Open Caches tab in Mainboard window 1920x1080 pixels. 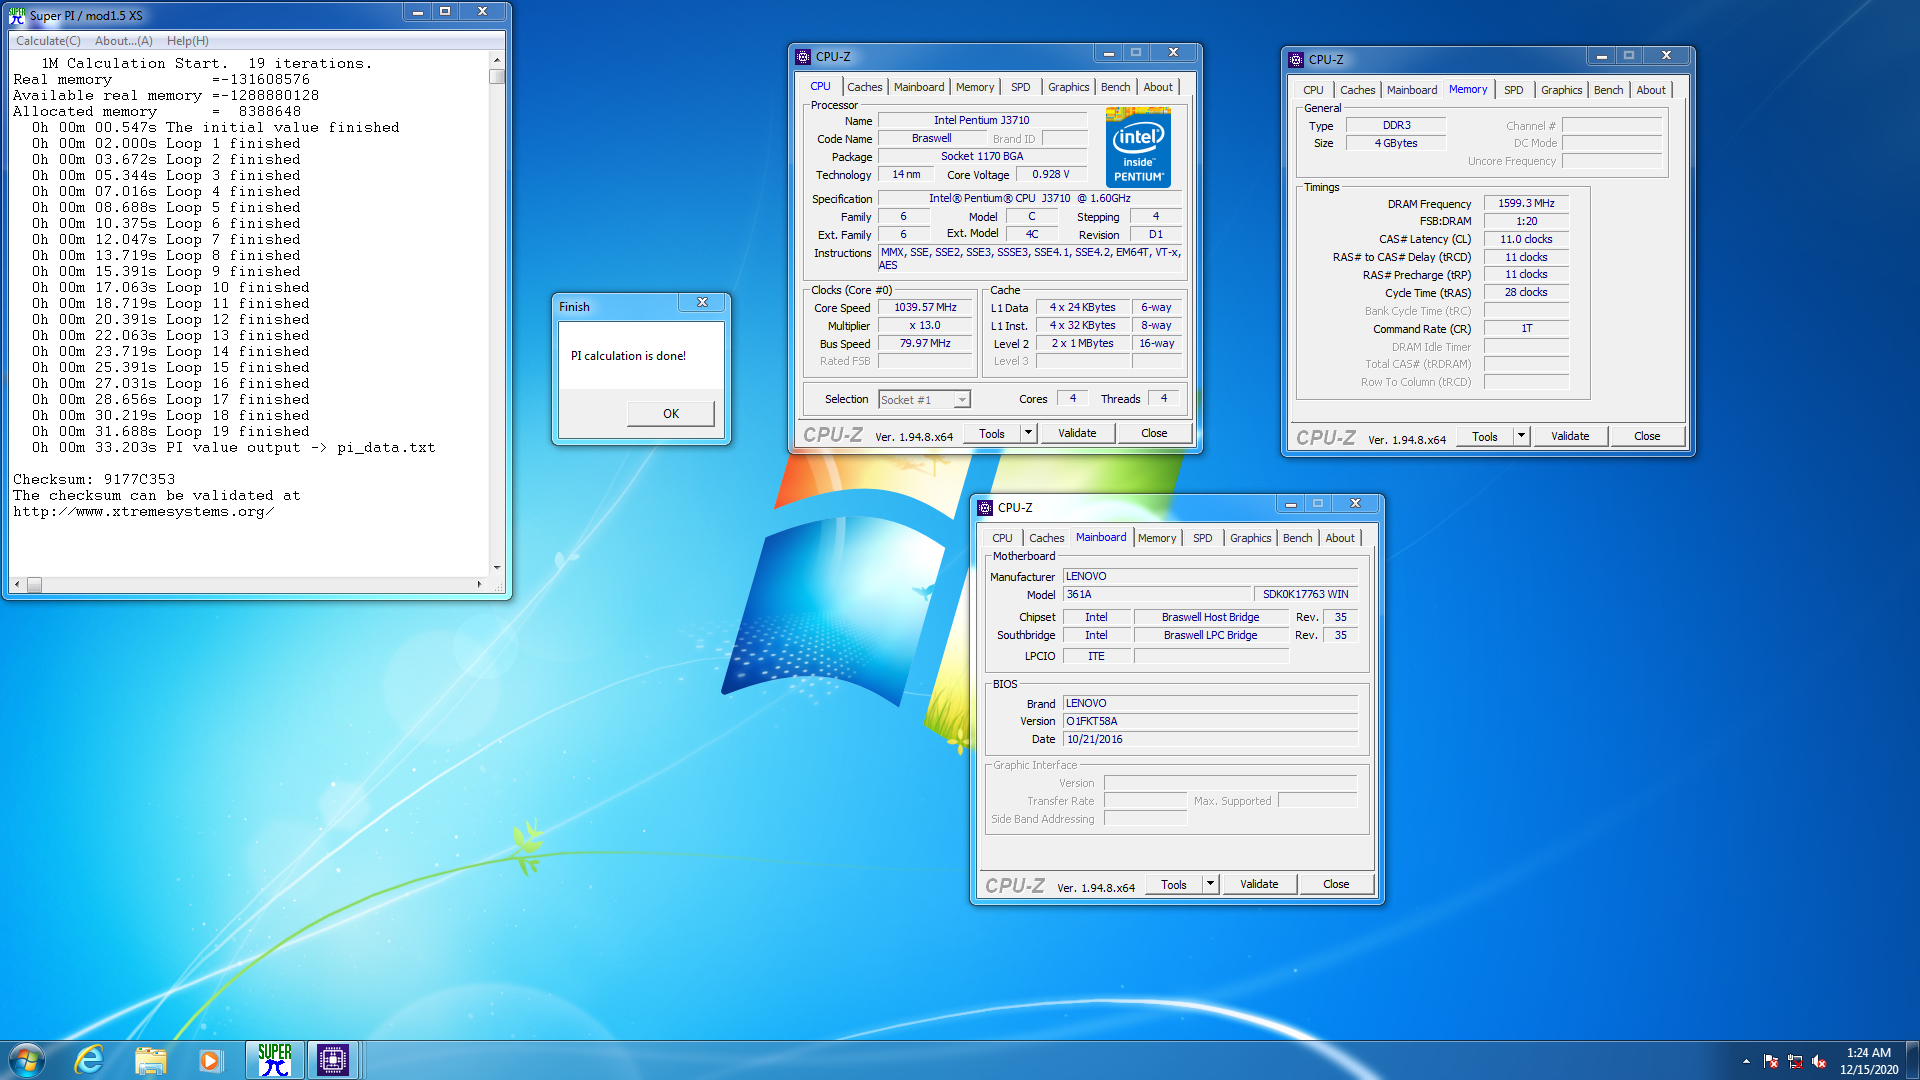(x=1046, y=538)
